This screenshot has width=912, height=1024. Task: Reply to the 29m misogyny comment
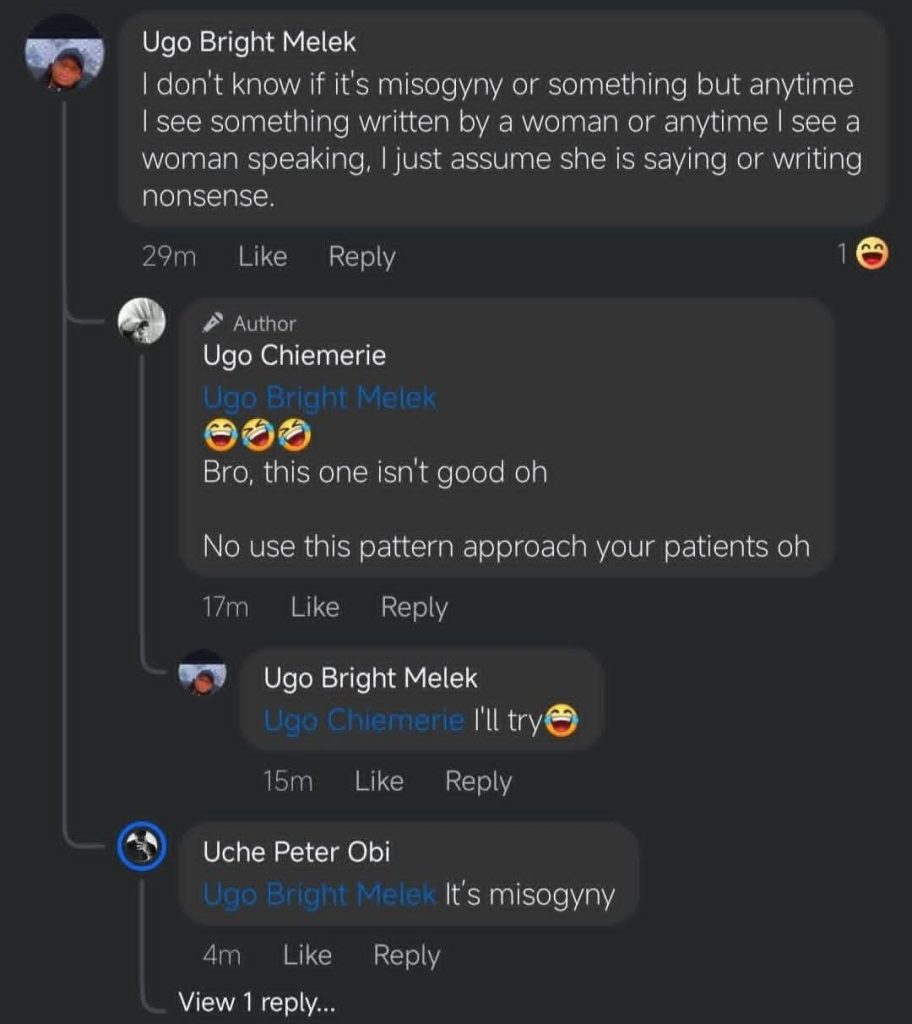tap(362, 257)
